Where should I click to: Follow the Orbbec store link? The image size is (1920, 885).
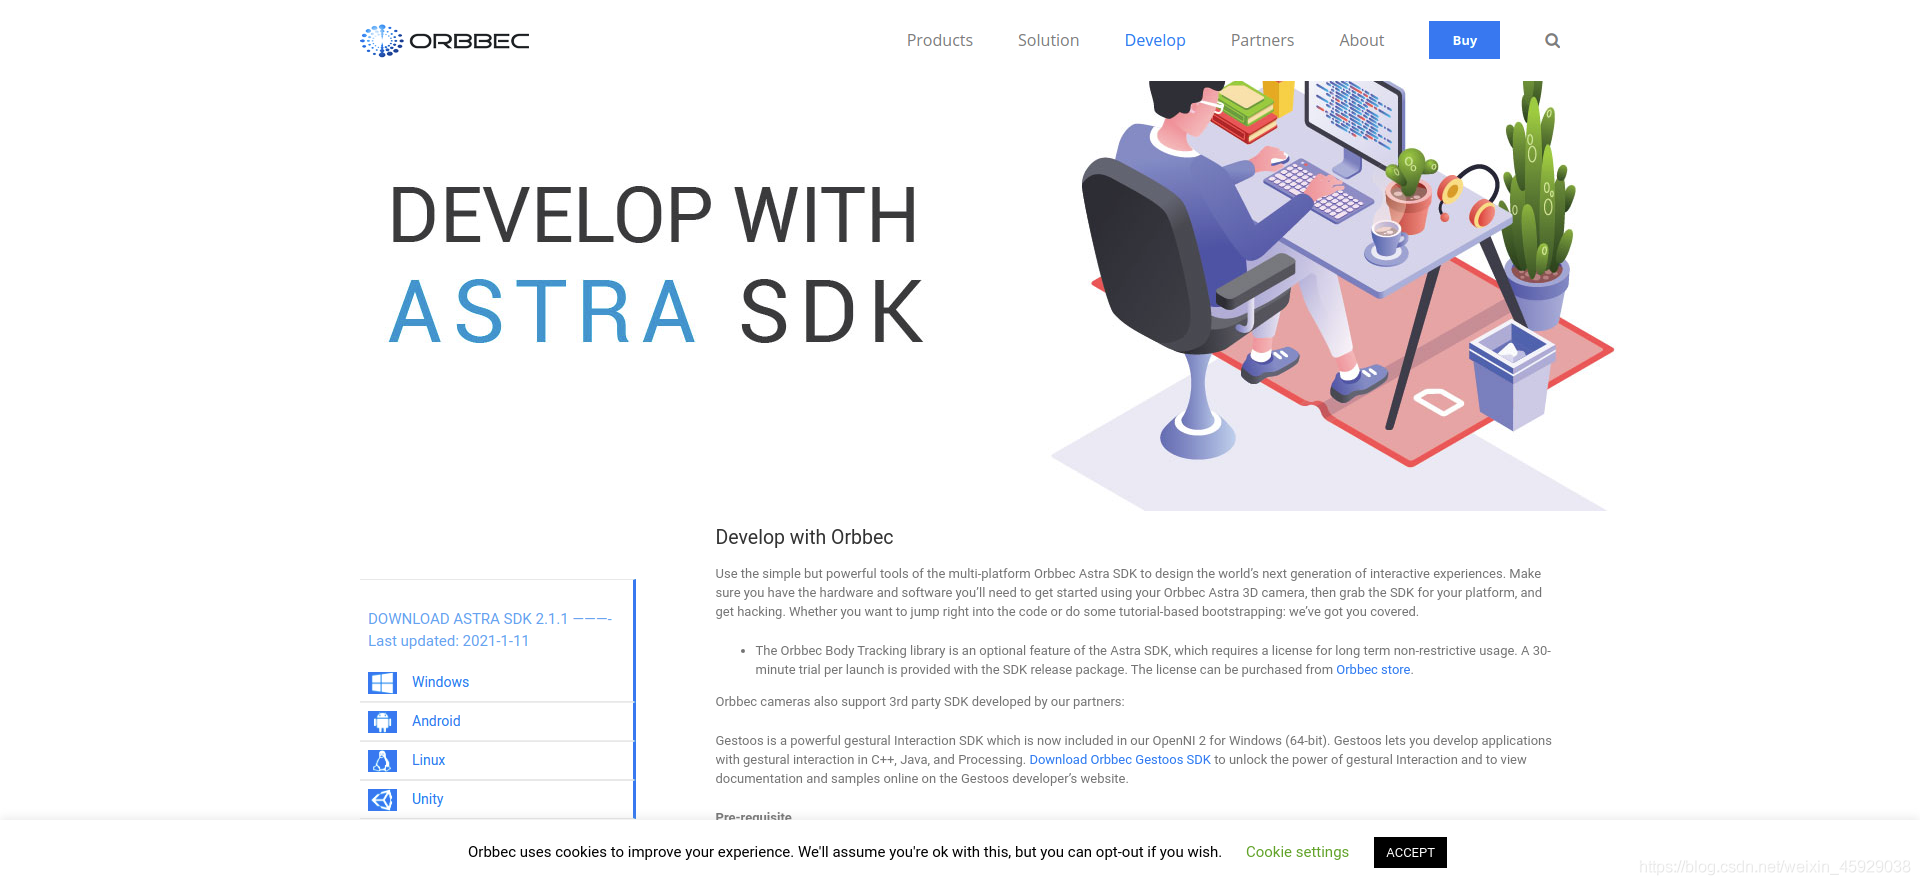(1373, 670)
